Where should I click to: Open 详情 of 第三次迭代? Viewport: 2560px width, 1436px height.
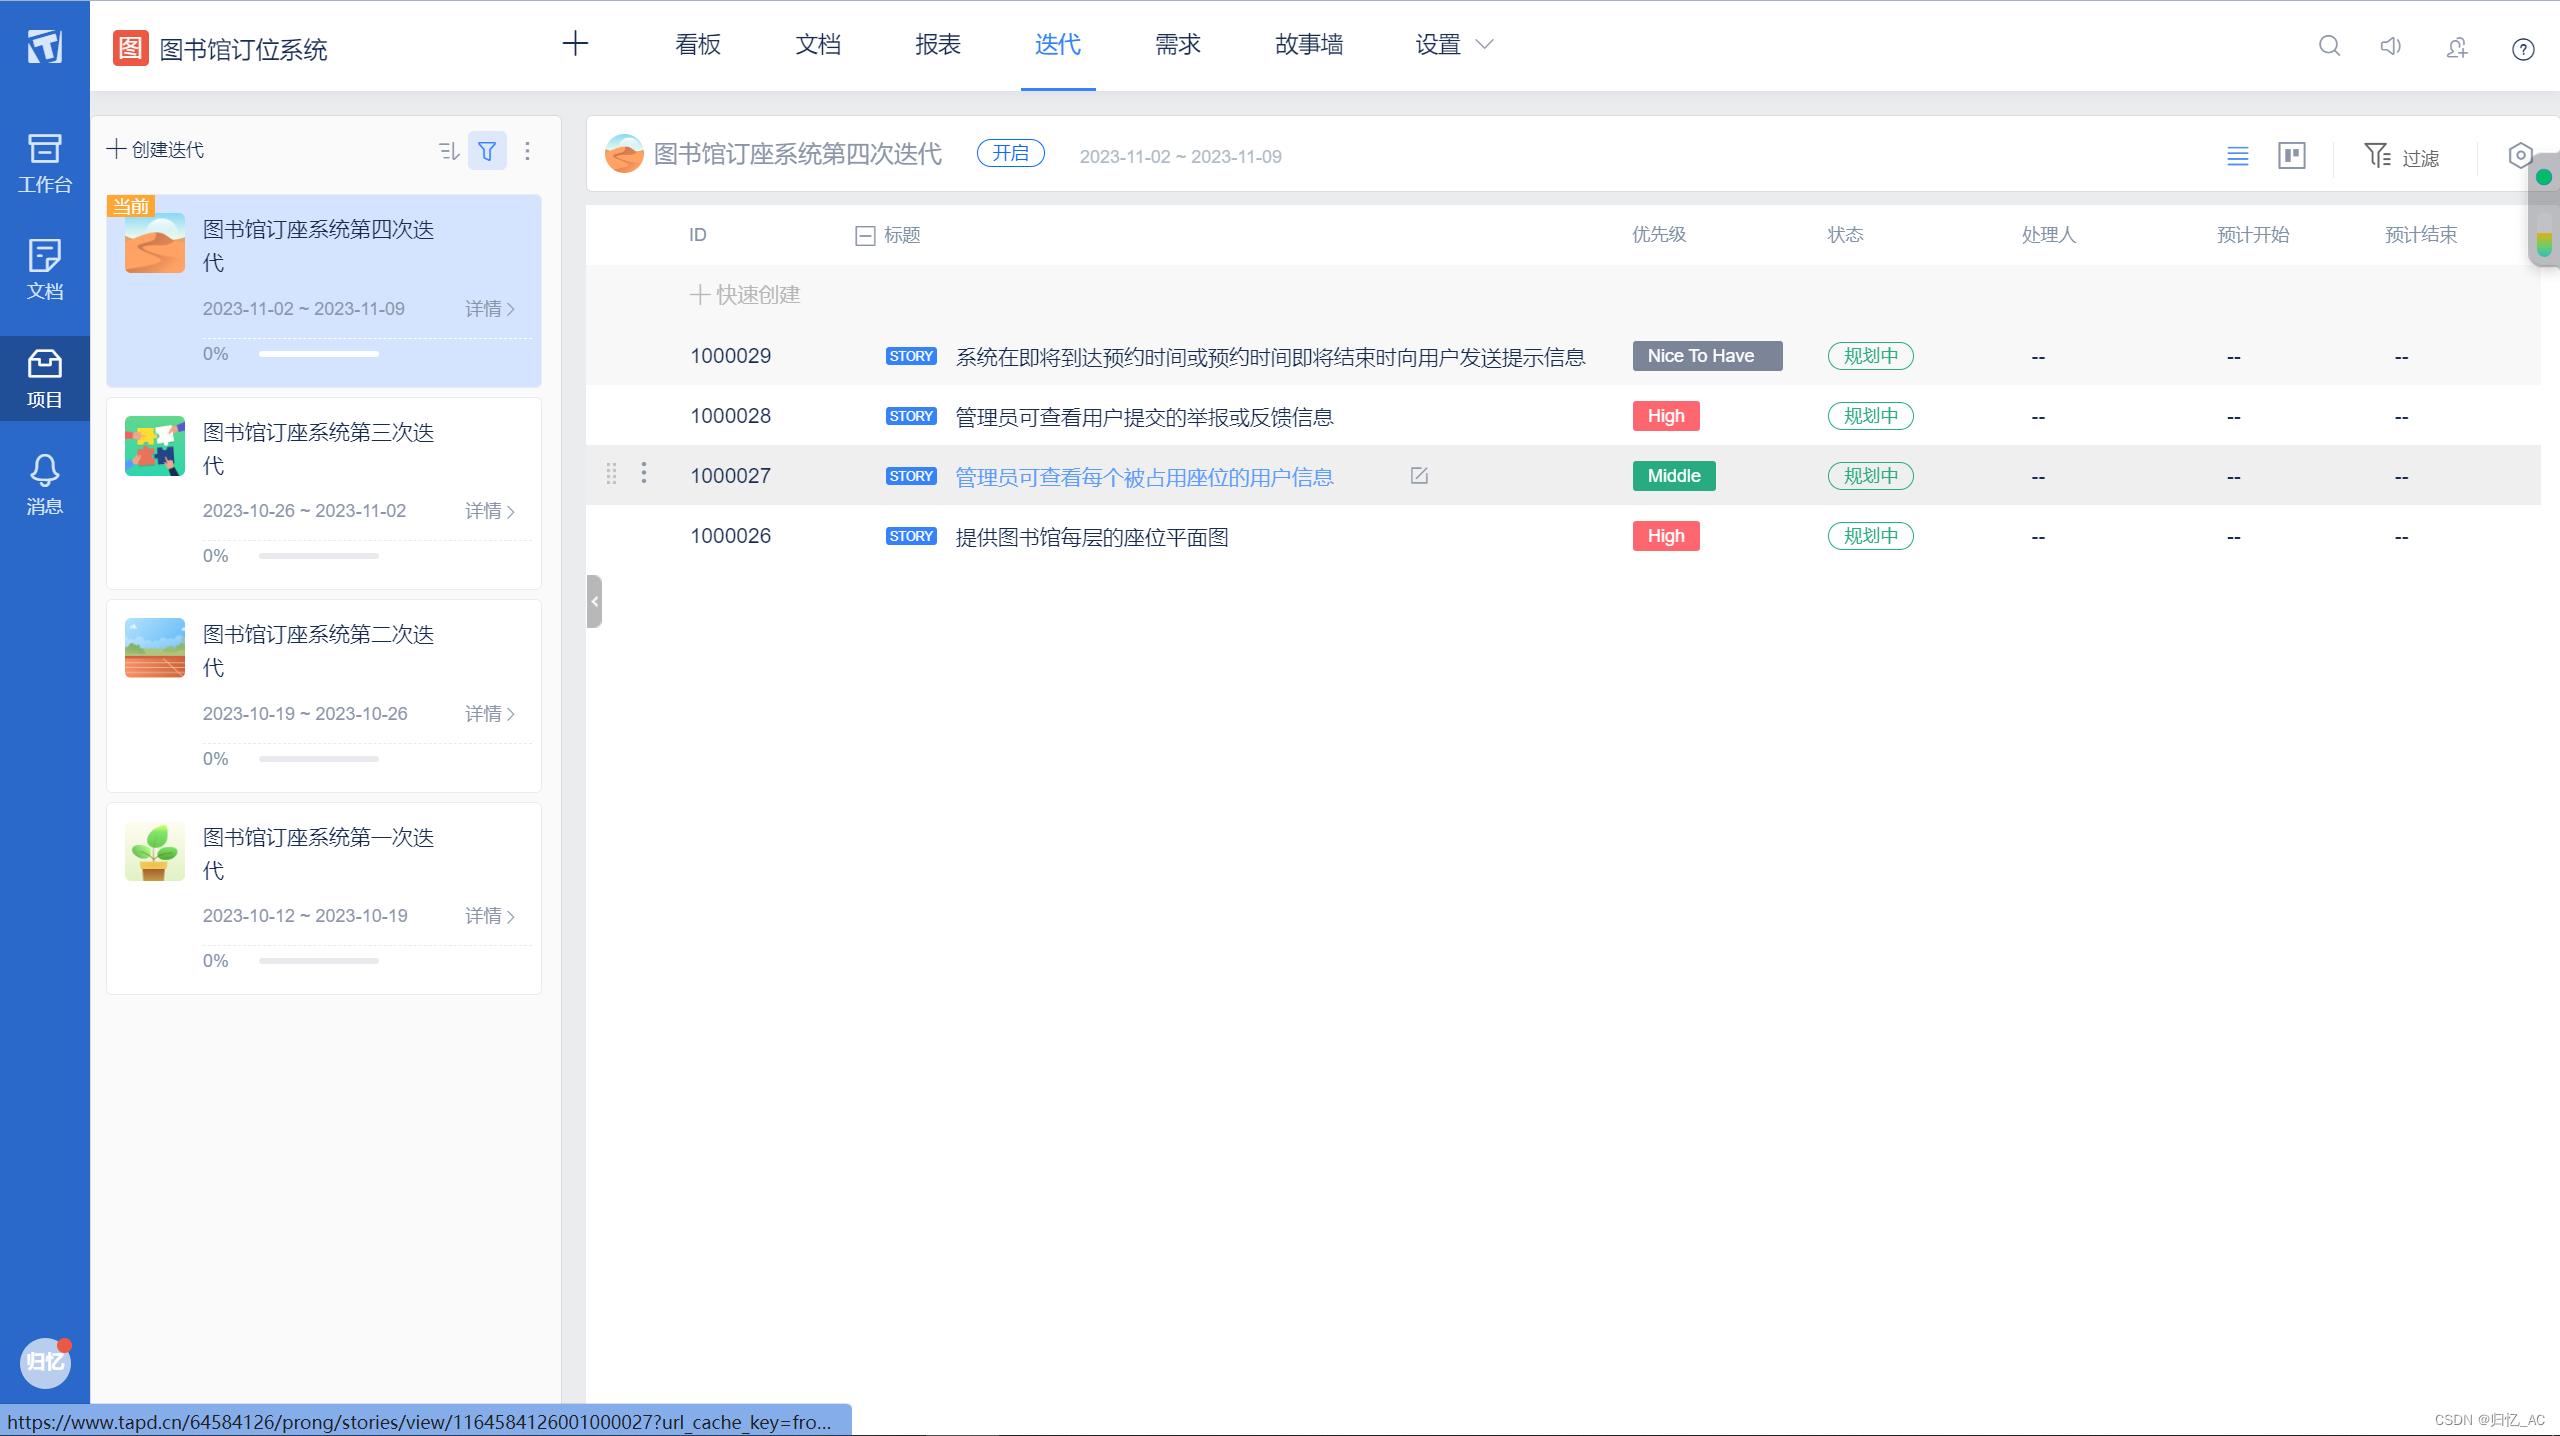(489, 511)
